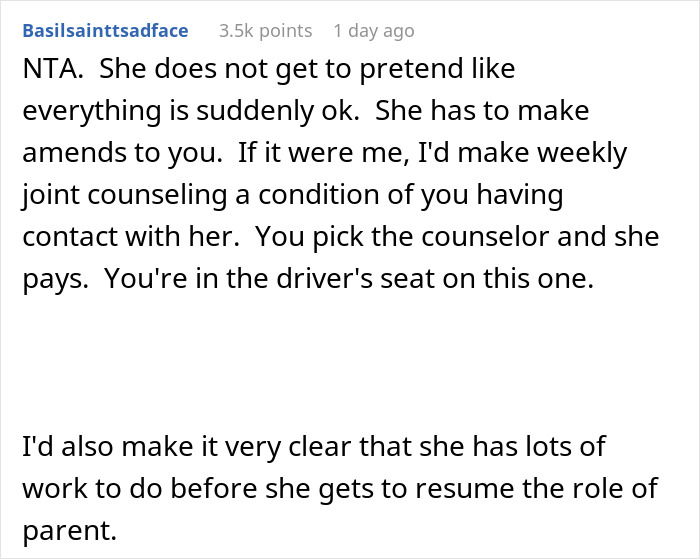Screen dimensions: 700x559
Task: Click the 1 day ago timestamp
Action: pos(373,31)
